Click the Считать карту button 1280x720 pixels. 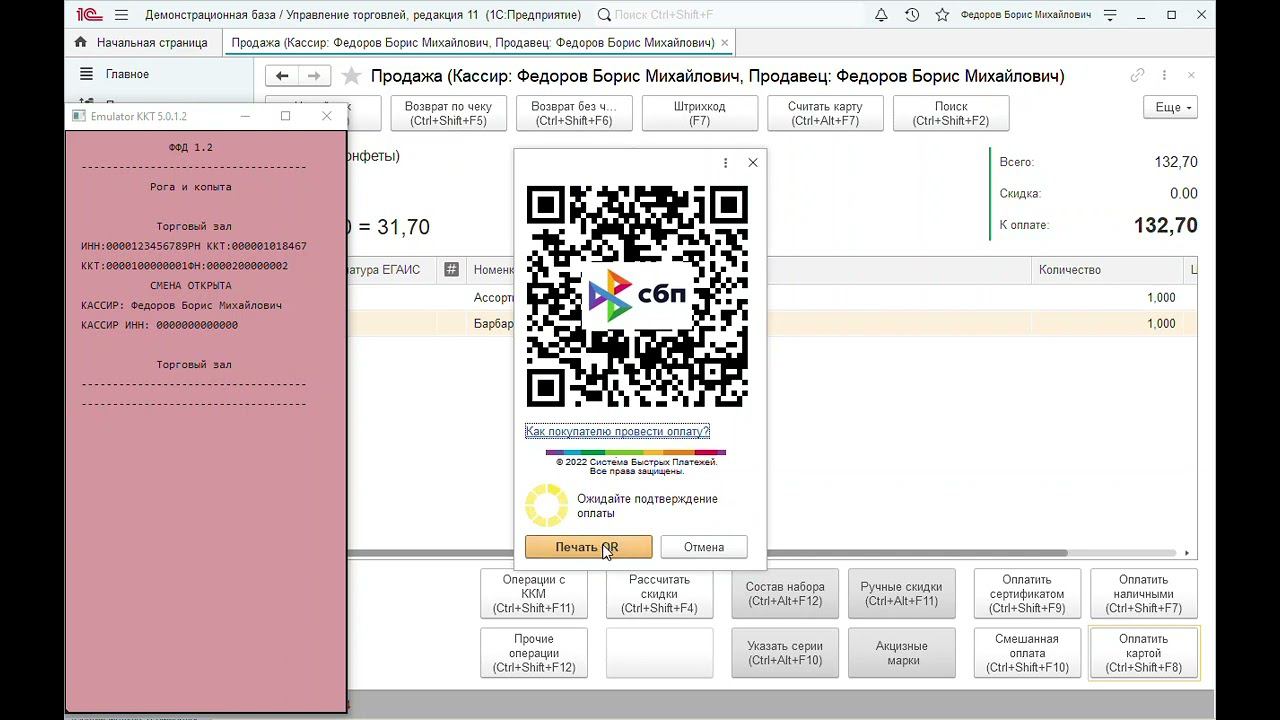click(825, 113)
